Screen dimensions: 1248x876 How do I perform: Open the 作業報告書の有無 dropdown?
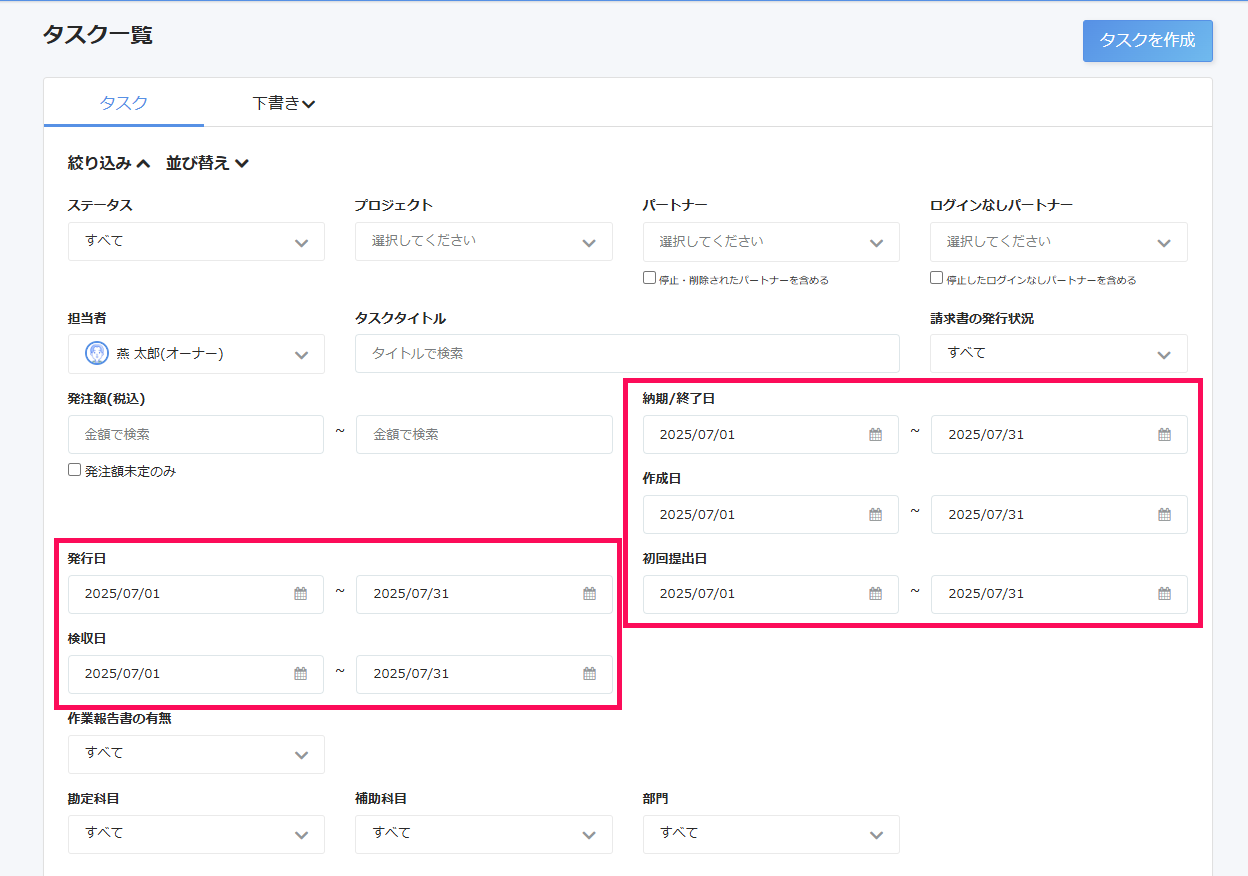(x=196, y=754)
